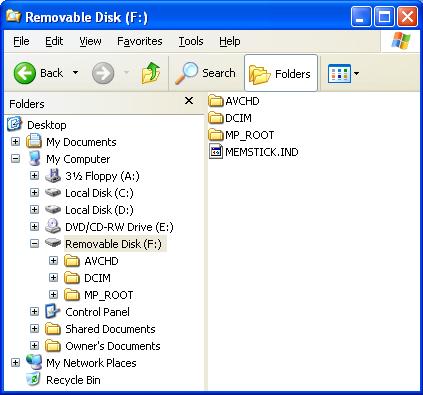Expand the Local Disk (C:) node
Screen dimensions: 423x395
pos(34,192)
